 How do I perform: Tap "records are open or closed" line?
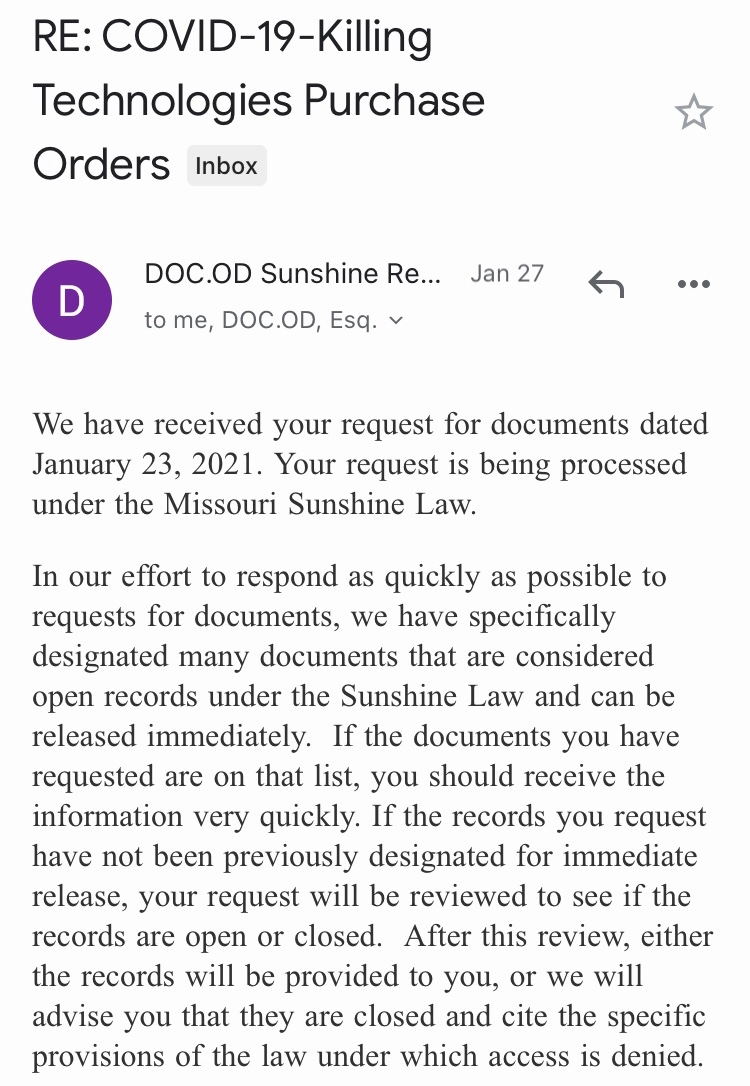[207, 936]
